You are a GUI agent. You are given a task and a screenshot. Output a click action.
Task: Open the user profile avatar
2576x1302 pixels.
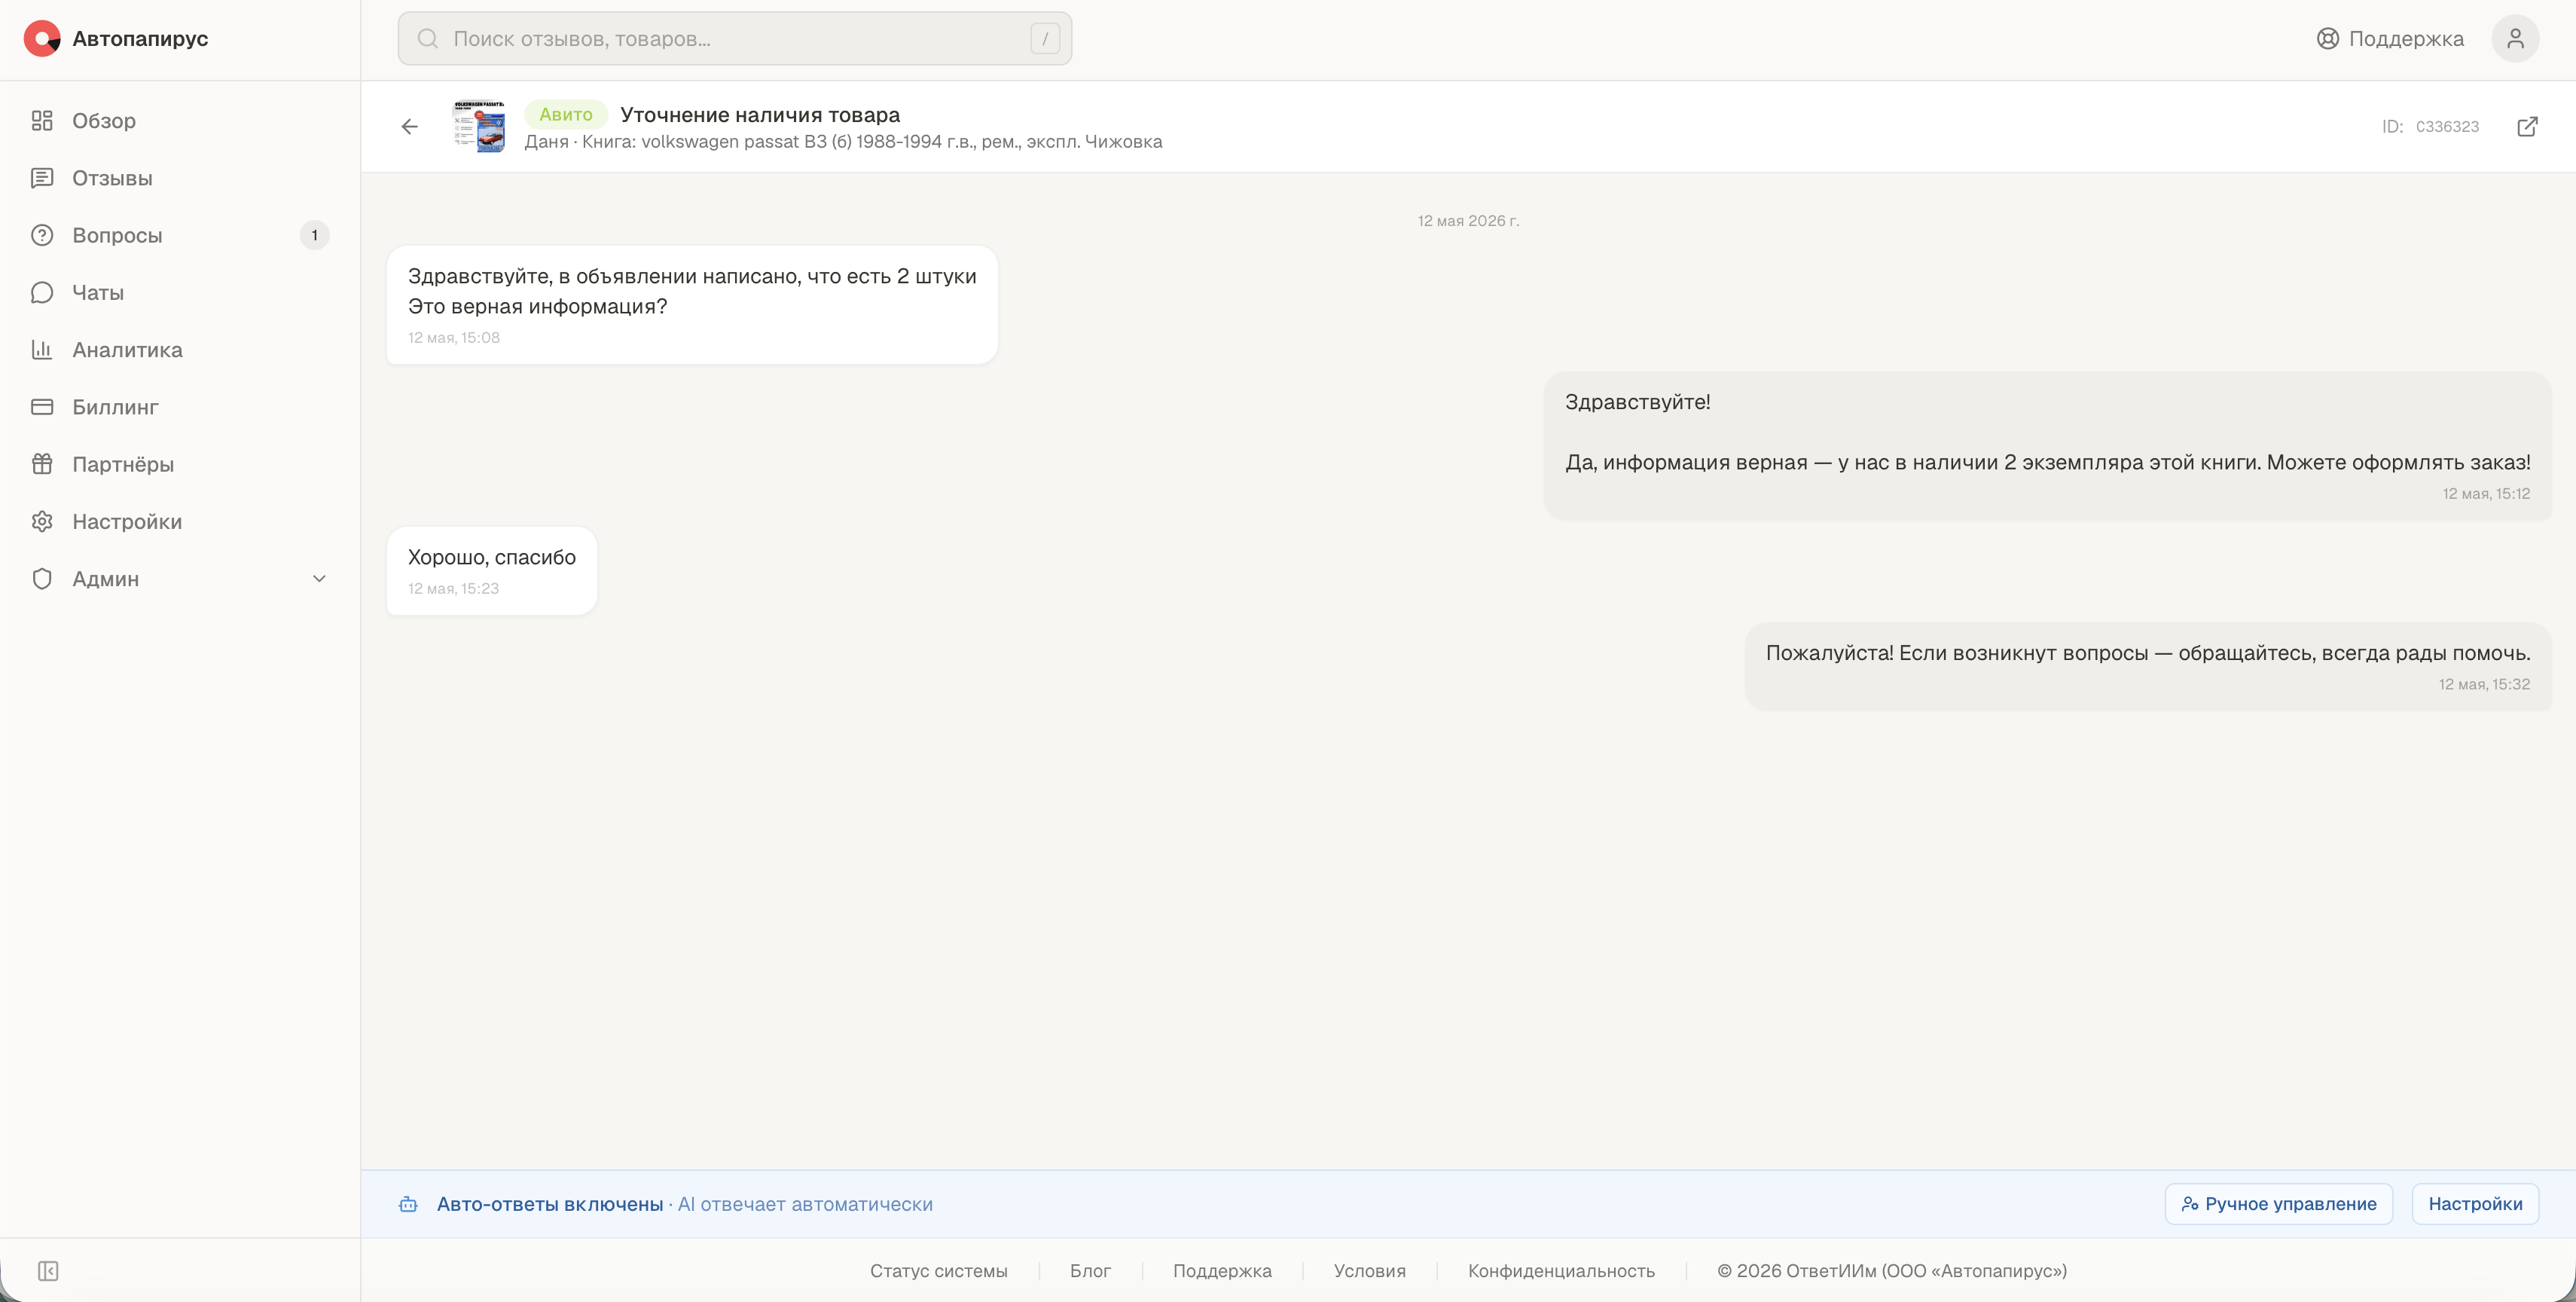click(x=2515, y=39)
